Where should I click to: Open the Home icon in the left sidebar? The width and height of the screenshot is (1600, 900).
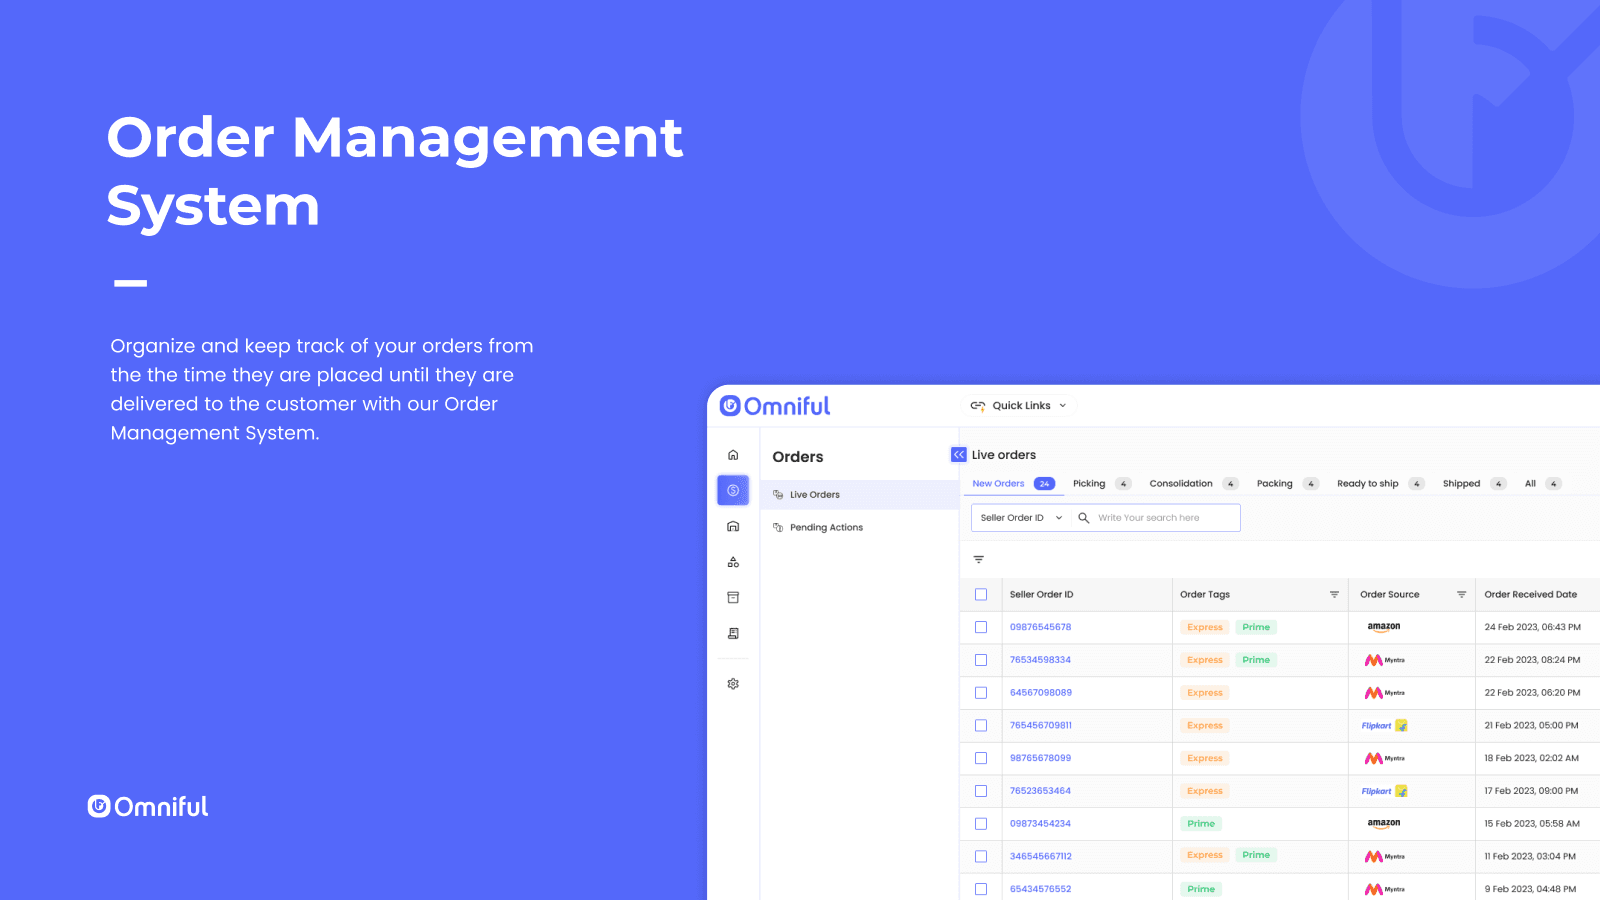pyautogui.click(x=733, y=454)
